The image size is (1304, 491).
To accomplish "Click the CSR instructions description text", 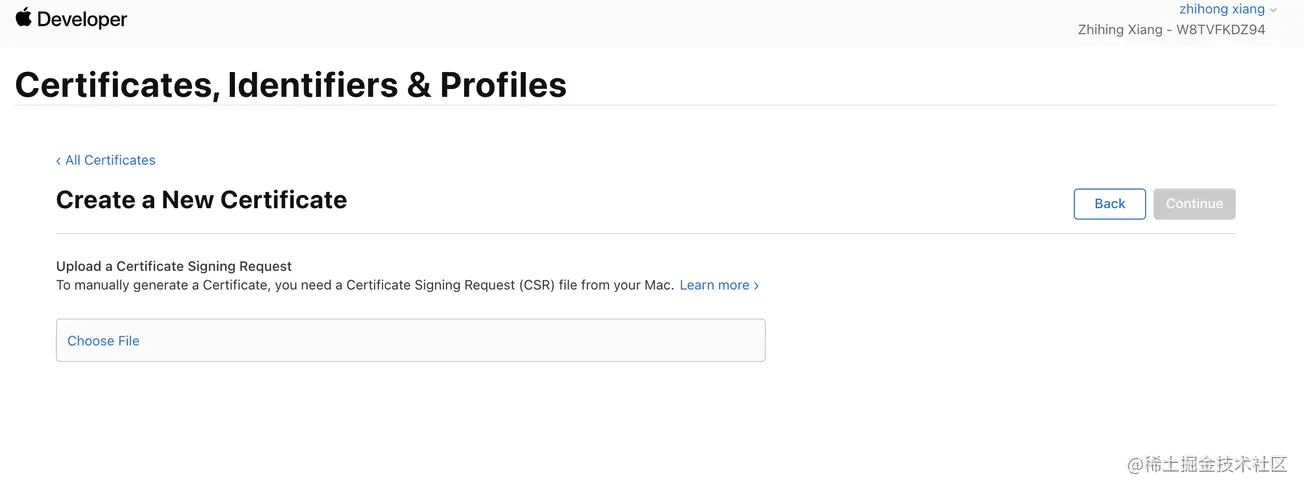I will [365, 285].
